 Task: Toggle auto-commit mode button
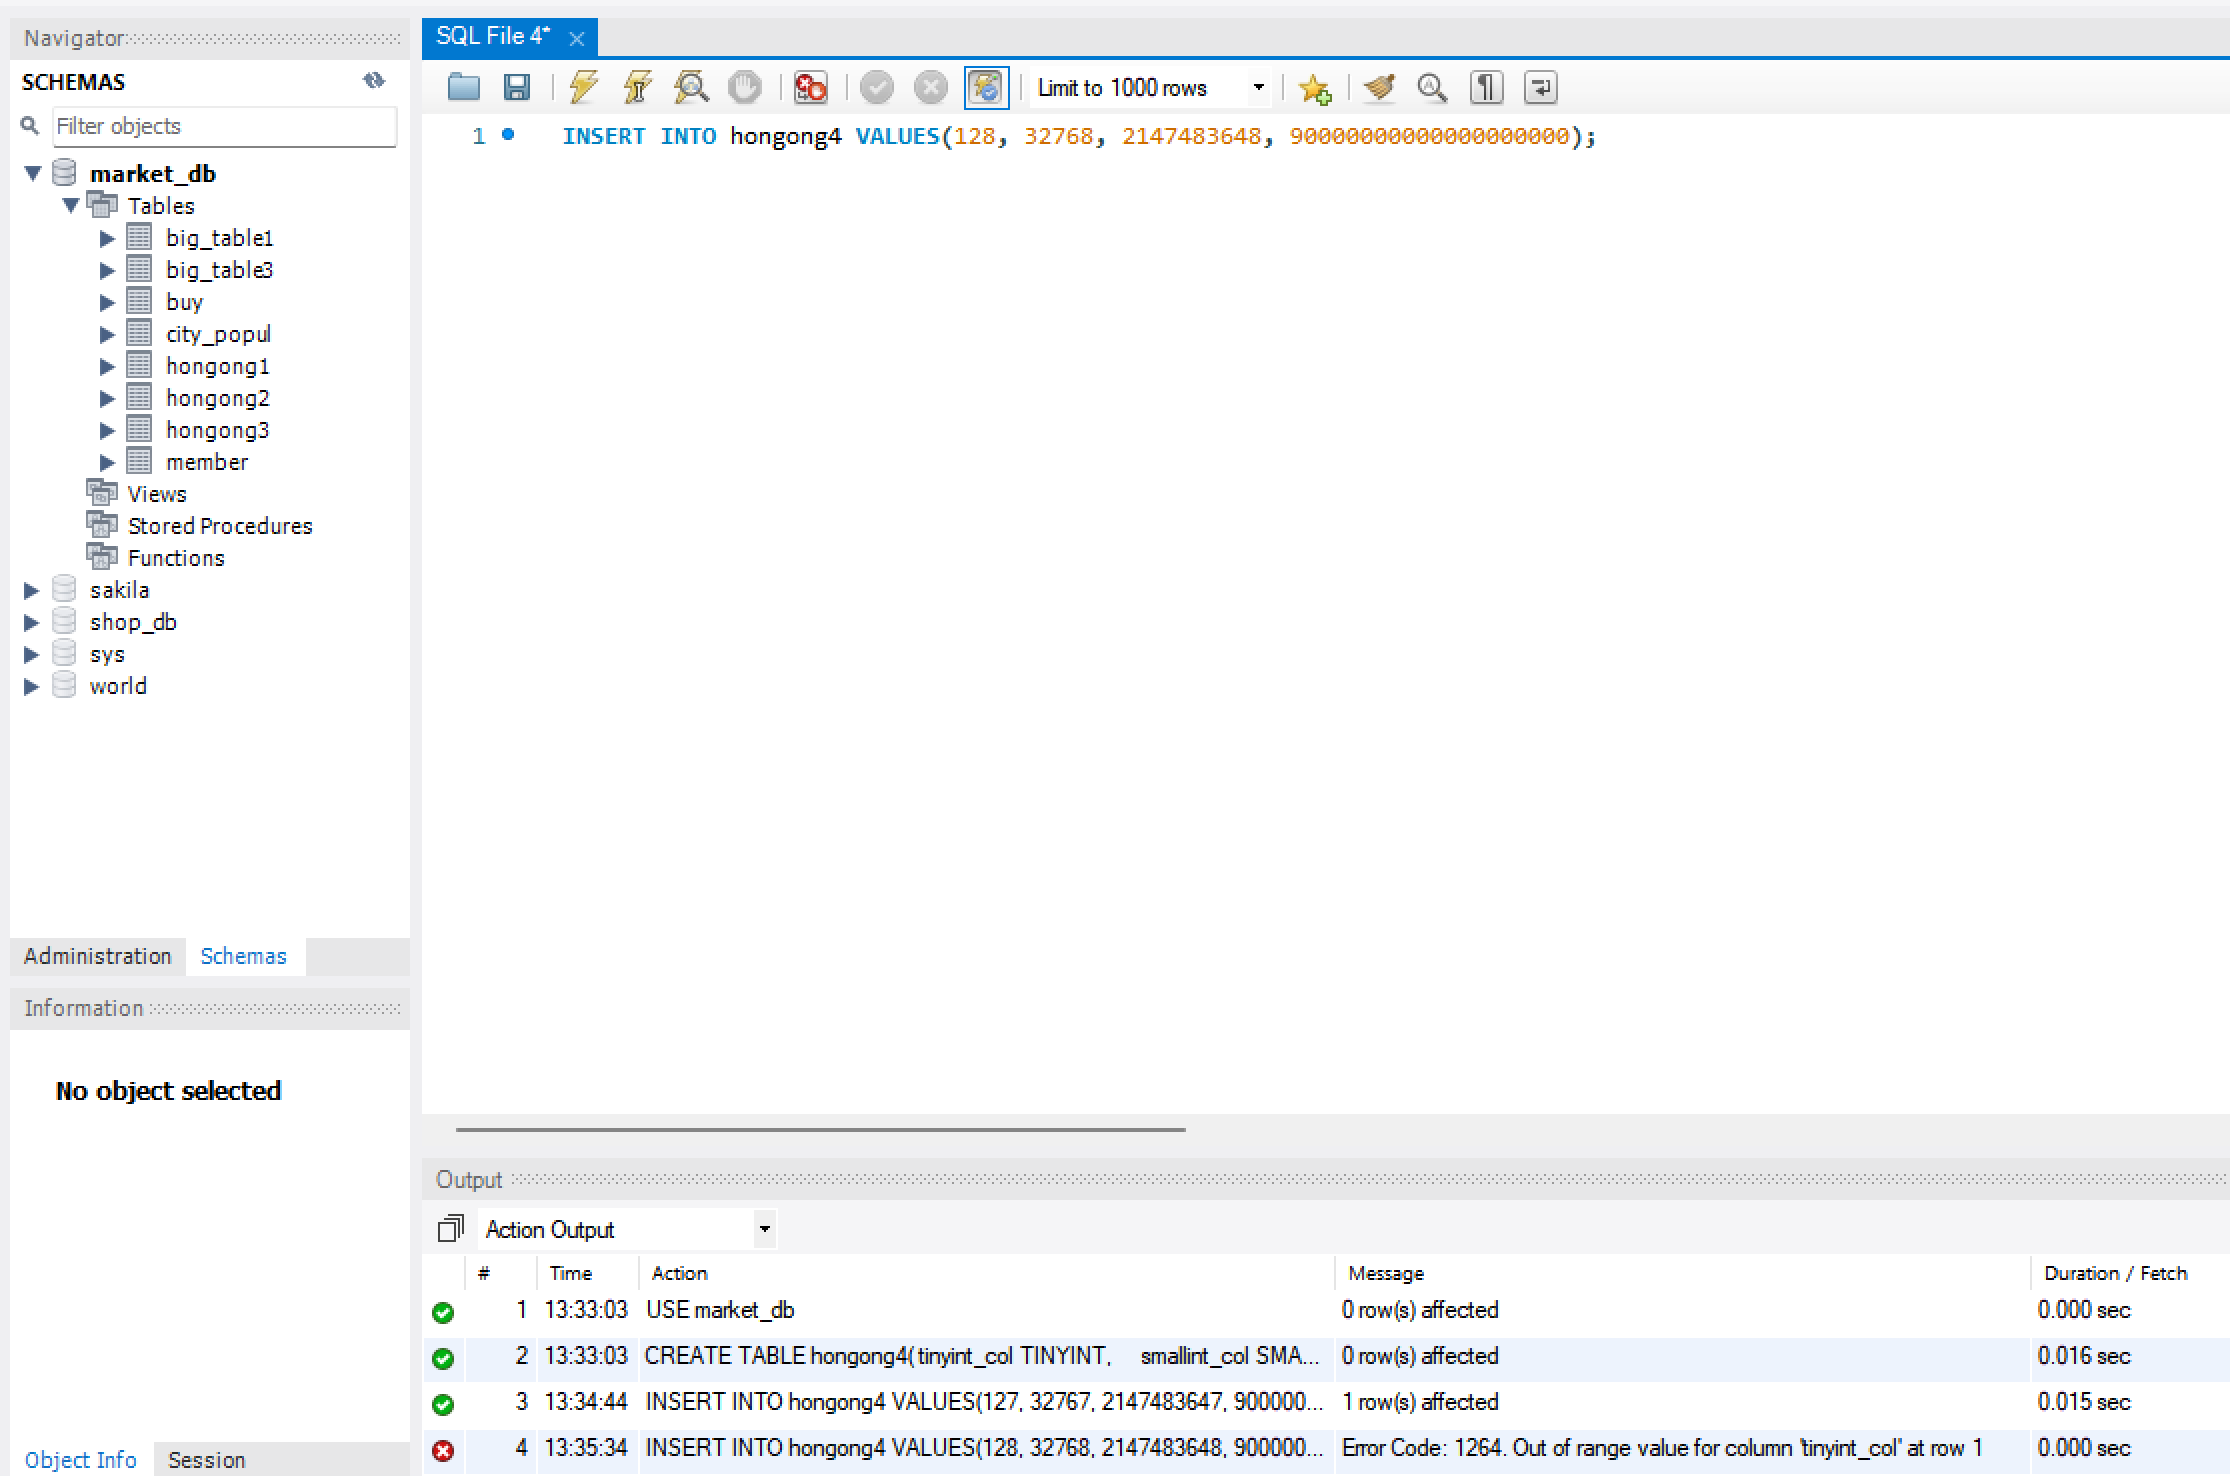pyautogui.click(x=986, y=88)
